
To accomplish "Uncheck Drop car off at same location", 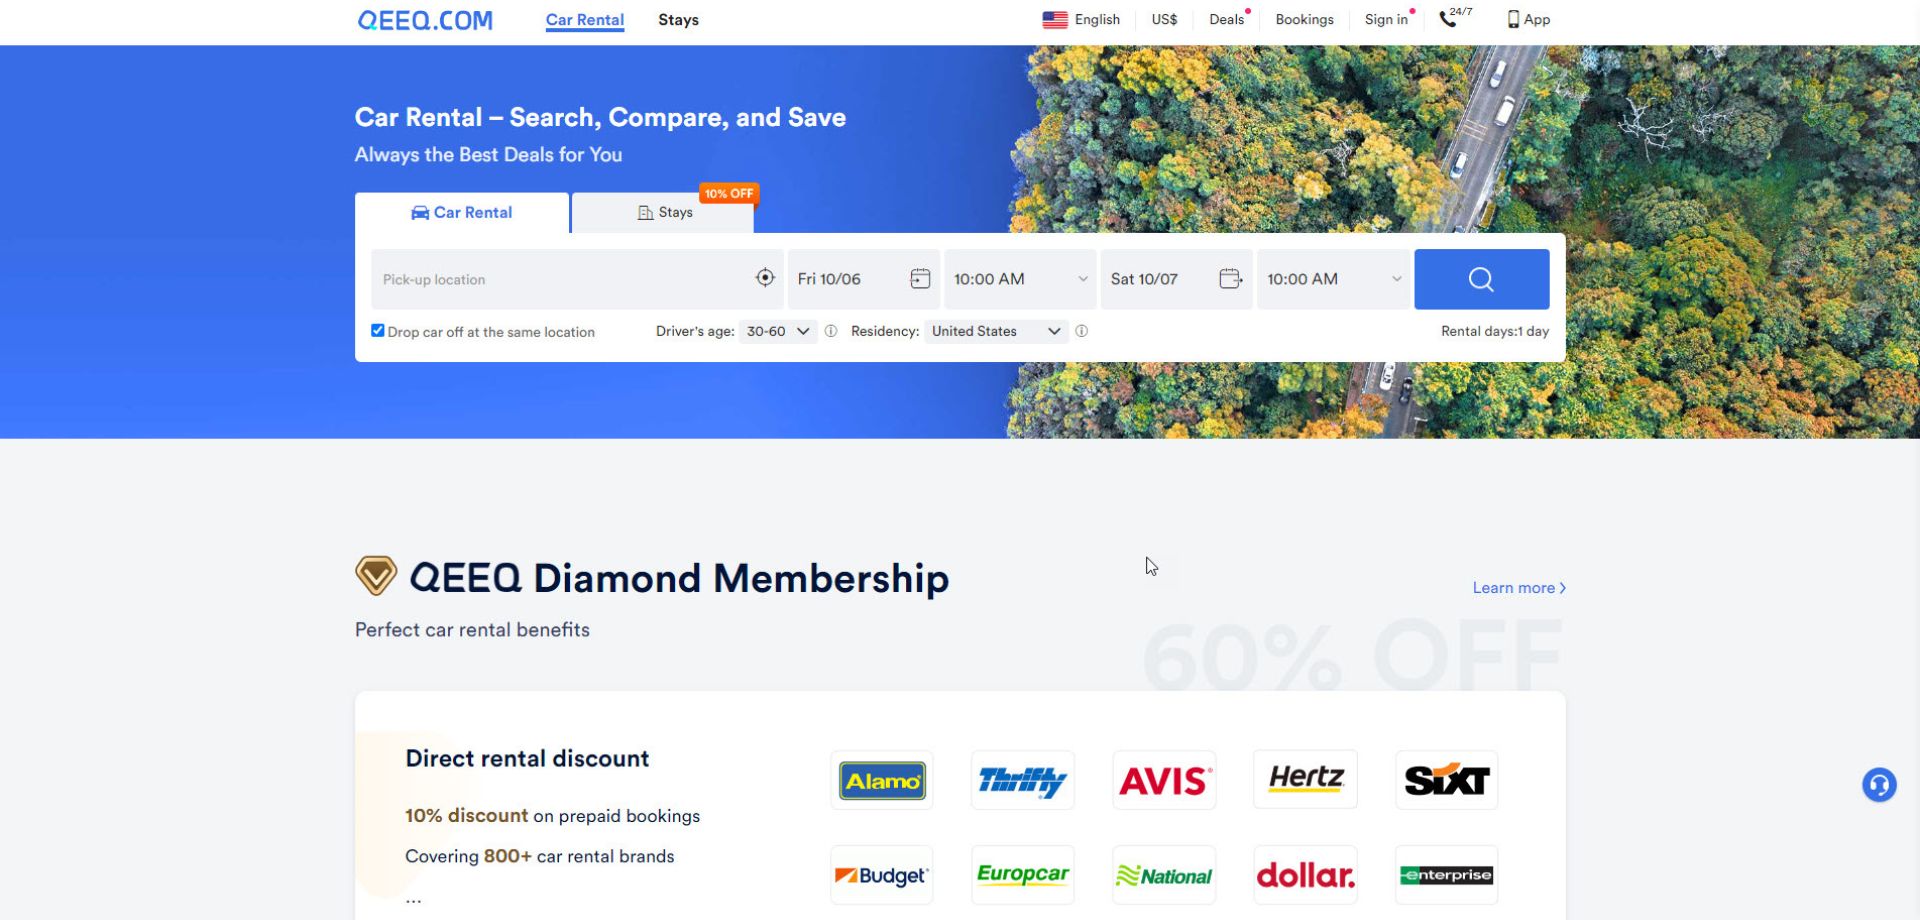I will [x=378, y=331].
